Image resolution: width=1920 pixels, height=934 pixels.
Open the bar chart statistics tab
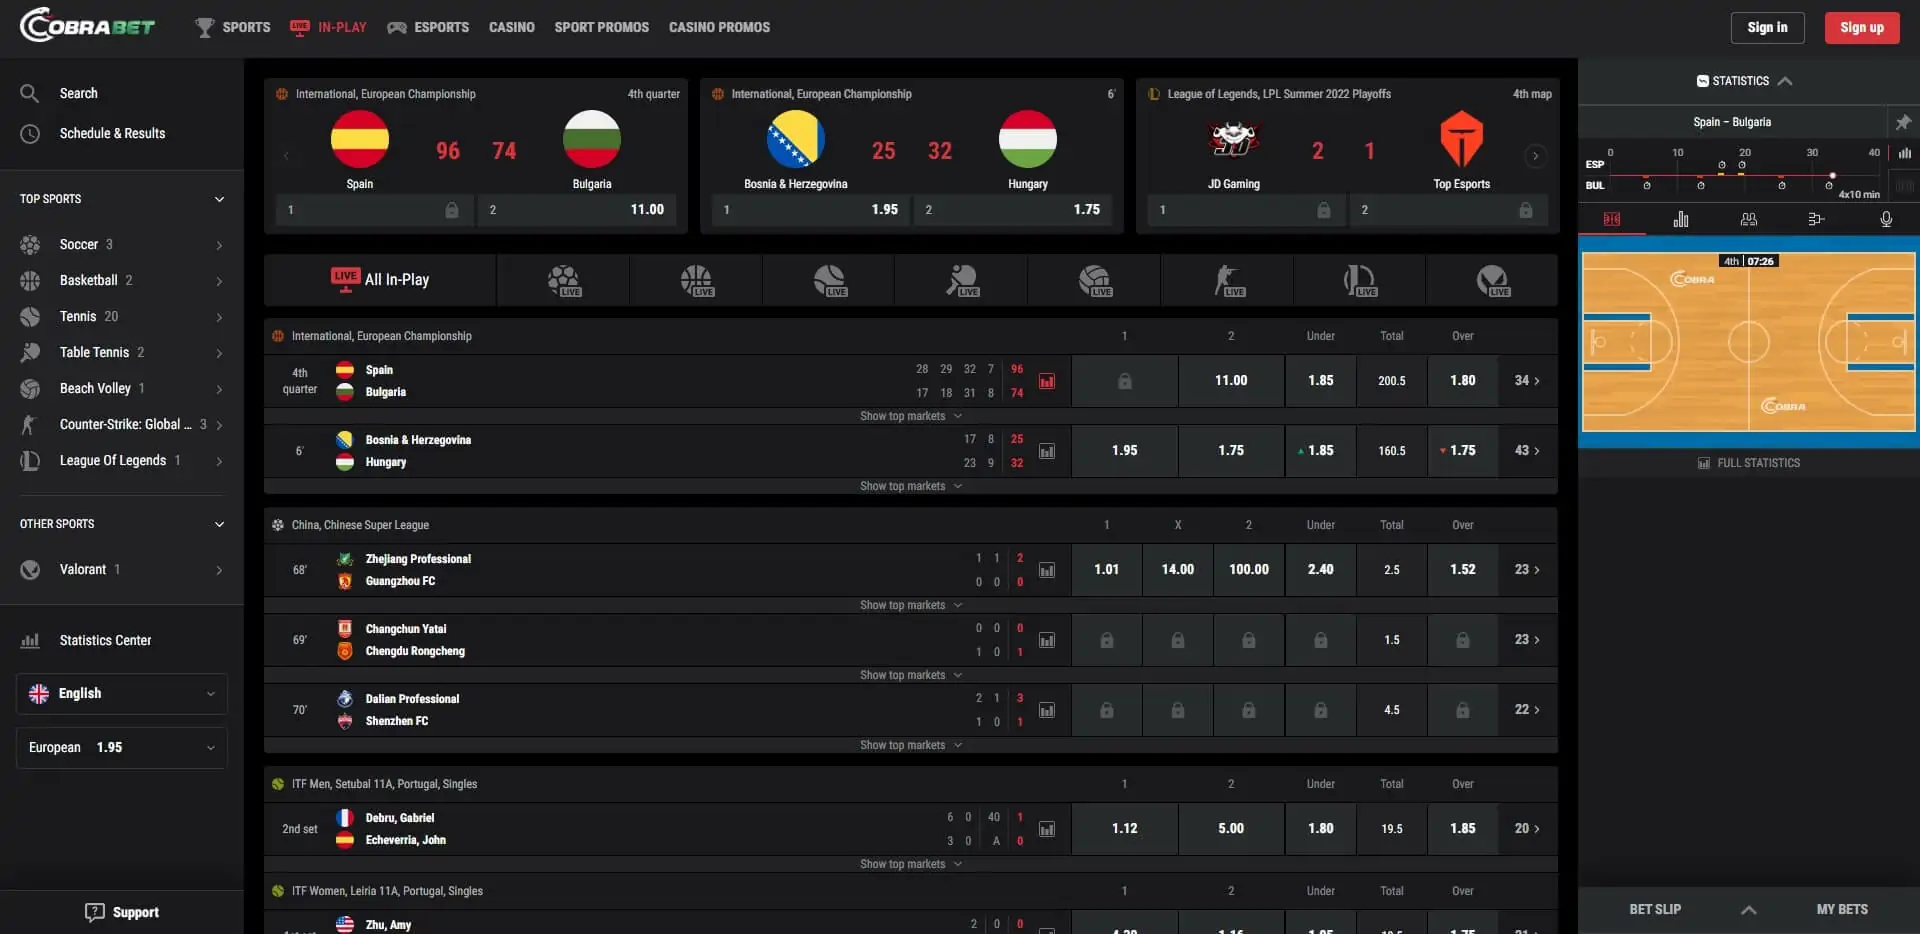click(x=1681, y=219)
